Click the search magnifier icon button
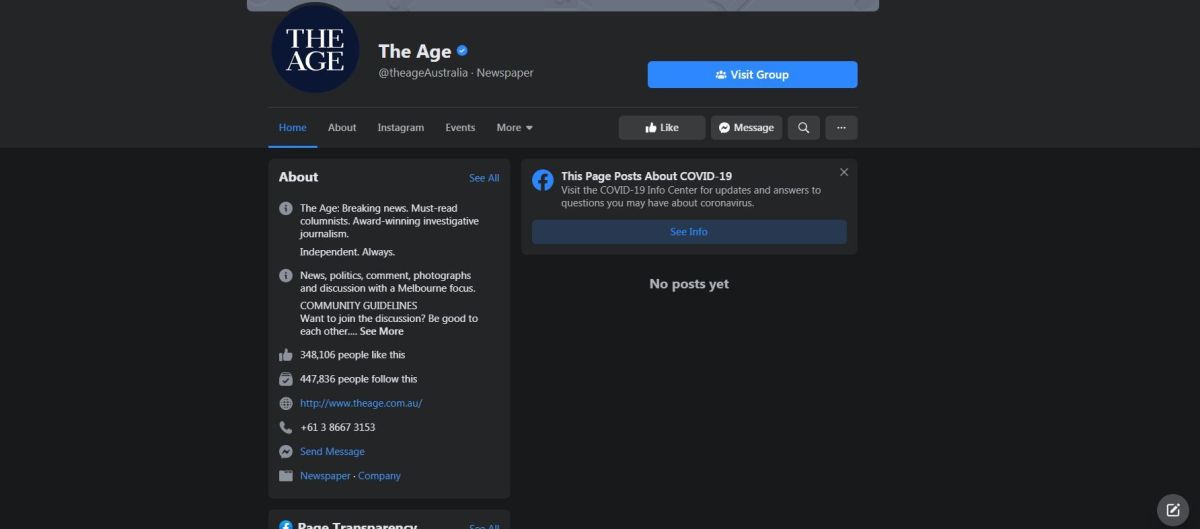 803,128
